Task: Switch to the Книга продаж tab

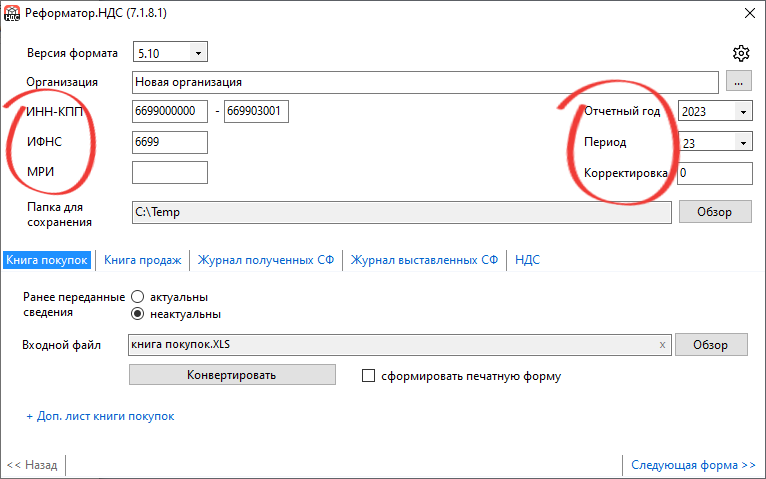Action: pyautogui.click(x=143, y=260)
